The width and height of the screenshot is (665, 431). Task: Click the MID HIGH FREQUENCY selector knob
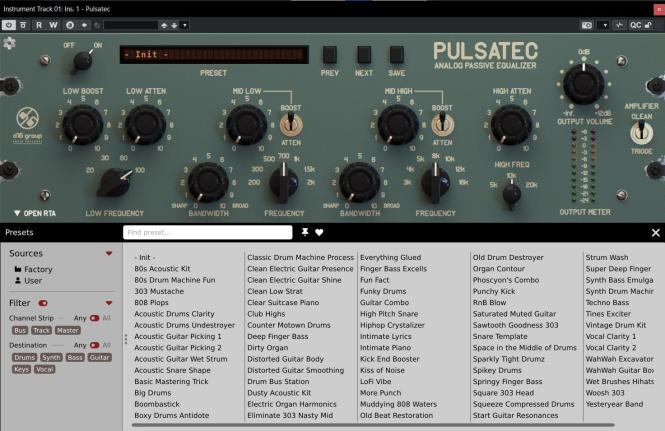click(x=435, y=184)
